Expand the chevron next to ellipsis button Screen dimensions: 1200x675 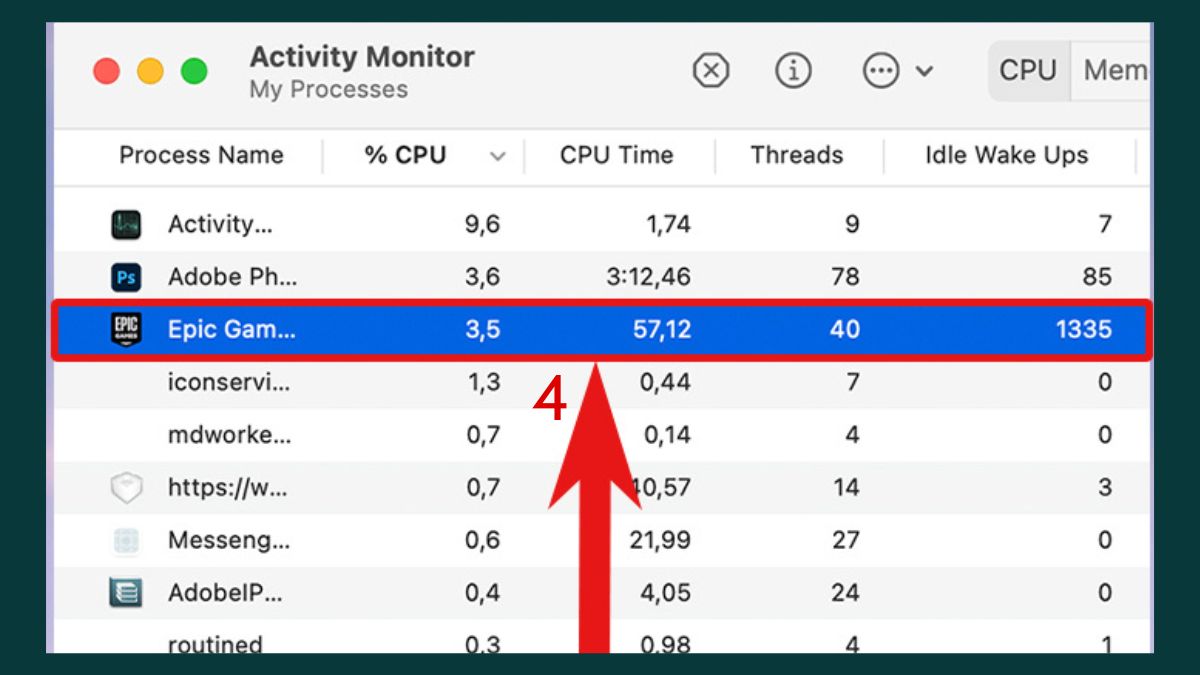coord(925,71)
